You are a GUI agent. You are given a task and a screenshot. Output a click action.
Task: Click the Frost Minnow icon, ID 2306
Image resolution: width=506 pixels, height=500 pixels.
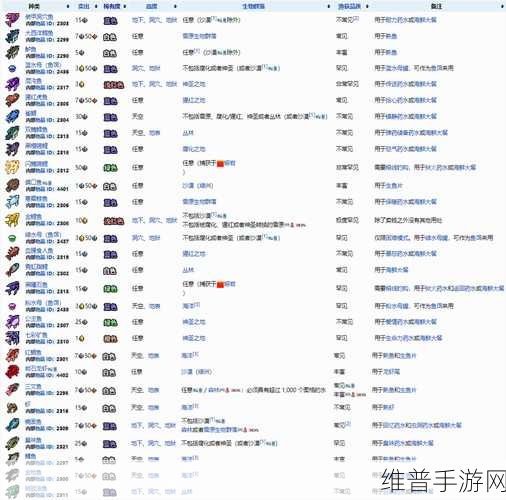click(12, 202)
